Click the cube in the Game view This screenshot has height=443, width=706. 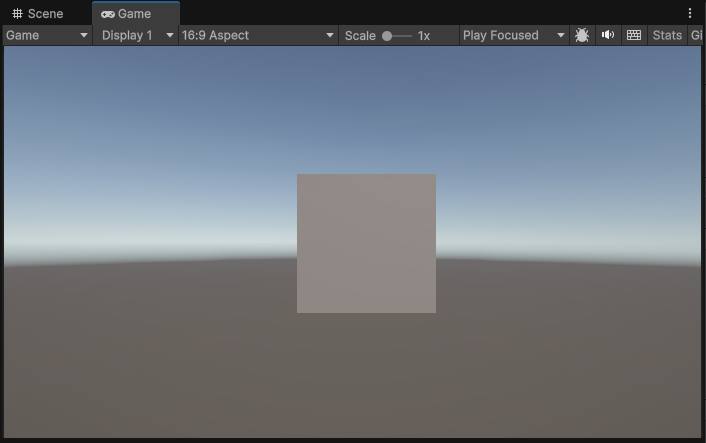[367, 244]
